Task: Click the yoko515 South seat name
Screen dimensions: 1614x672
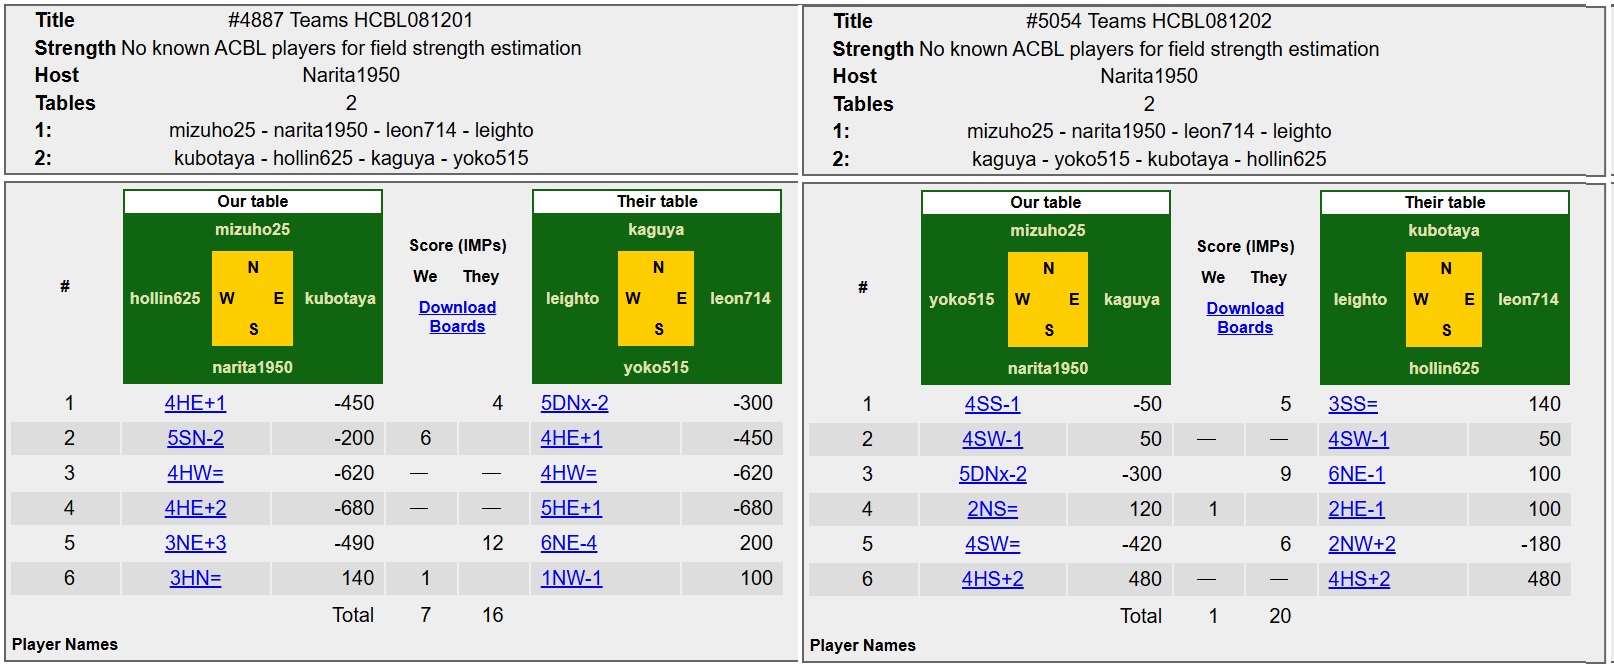Action: click(656, 367)
